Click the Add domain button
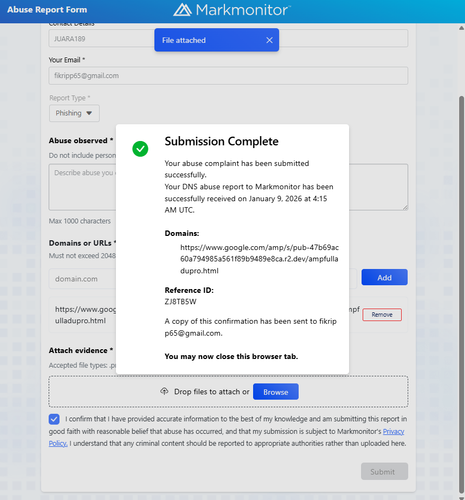The height and width of the screenshot is (500, 465). [384, 277]
